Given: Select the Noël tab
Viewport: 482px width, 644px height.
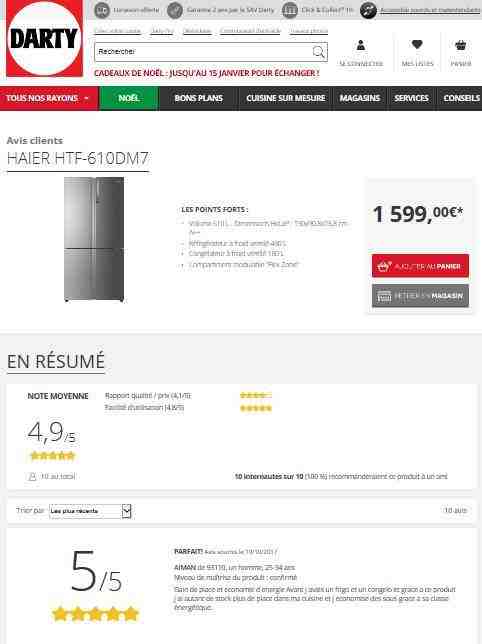Looking at the screenshot, I should point(129,98).
